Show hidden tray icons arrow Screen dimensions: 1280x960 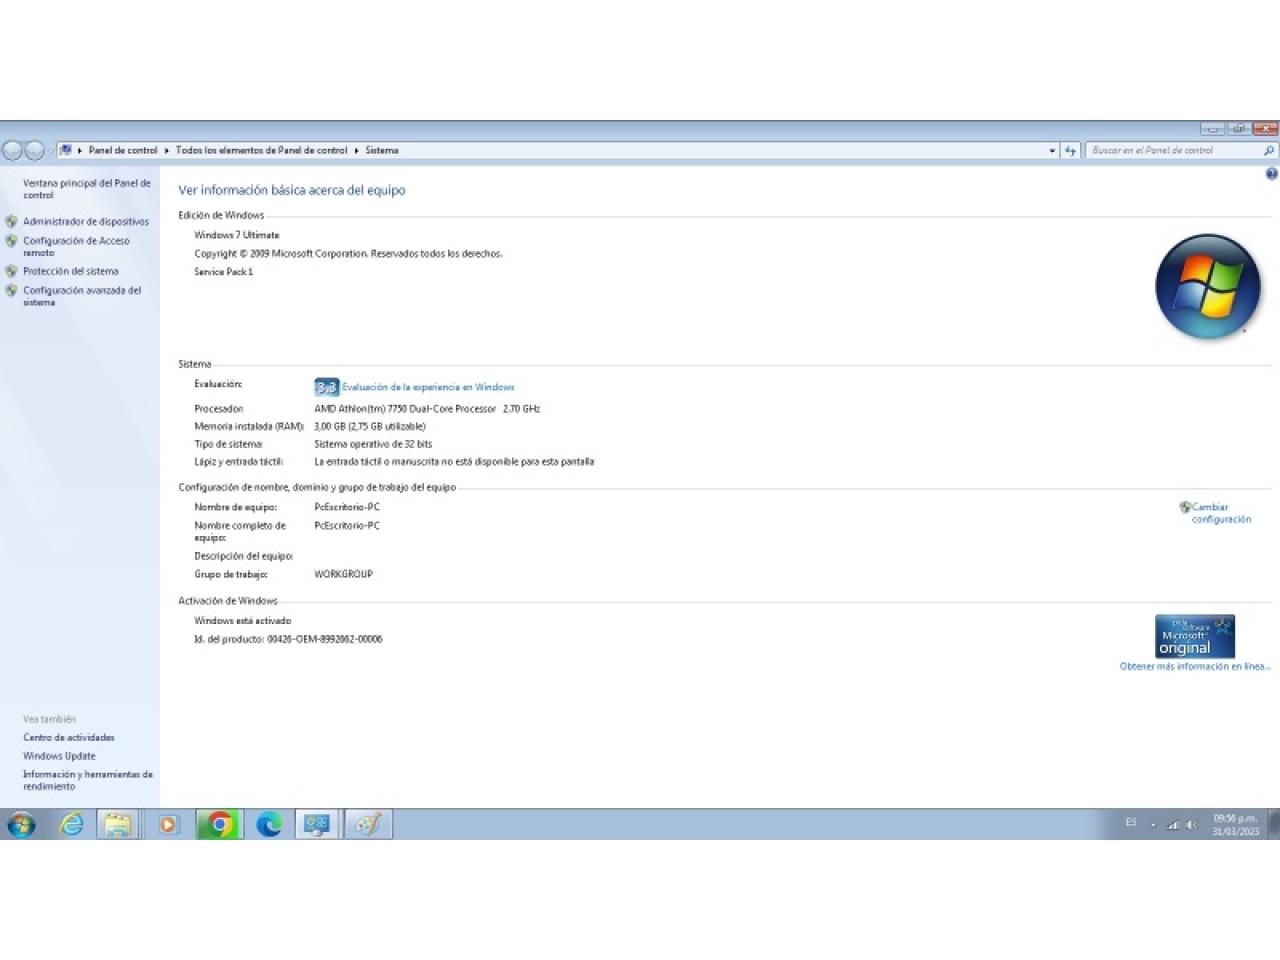[1153, 825]
